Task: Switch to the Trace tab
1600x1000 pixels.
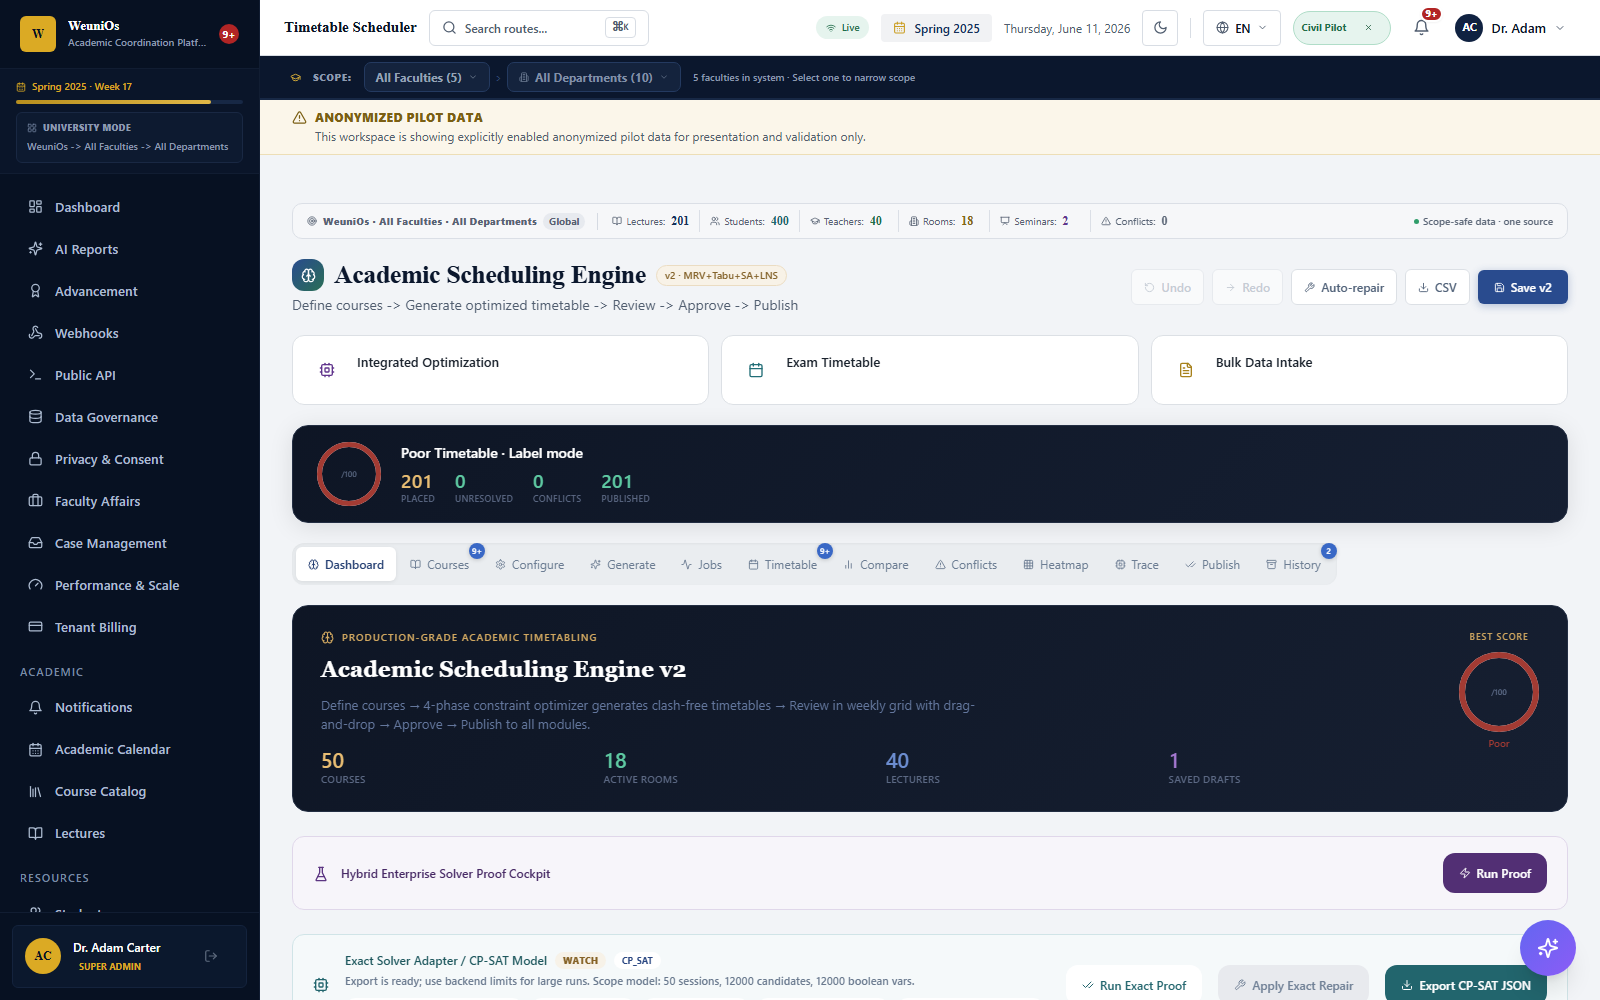Action: pos(1137,565)
